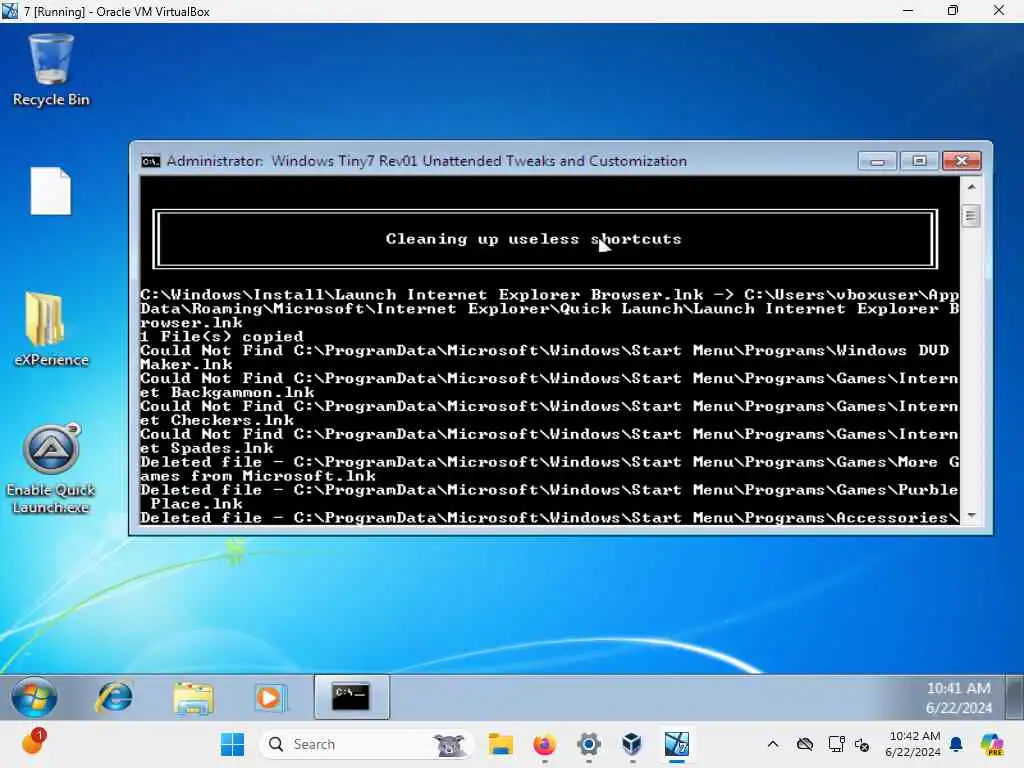Show hidden system tray icons chevron
This screenshot has width=1024, height=768.
click(773, 744)
